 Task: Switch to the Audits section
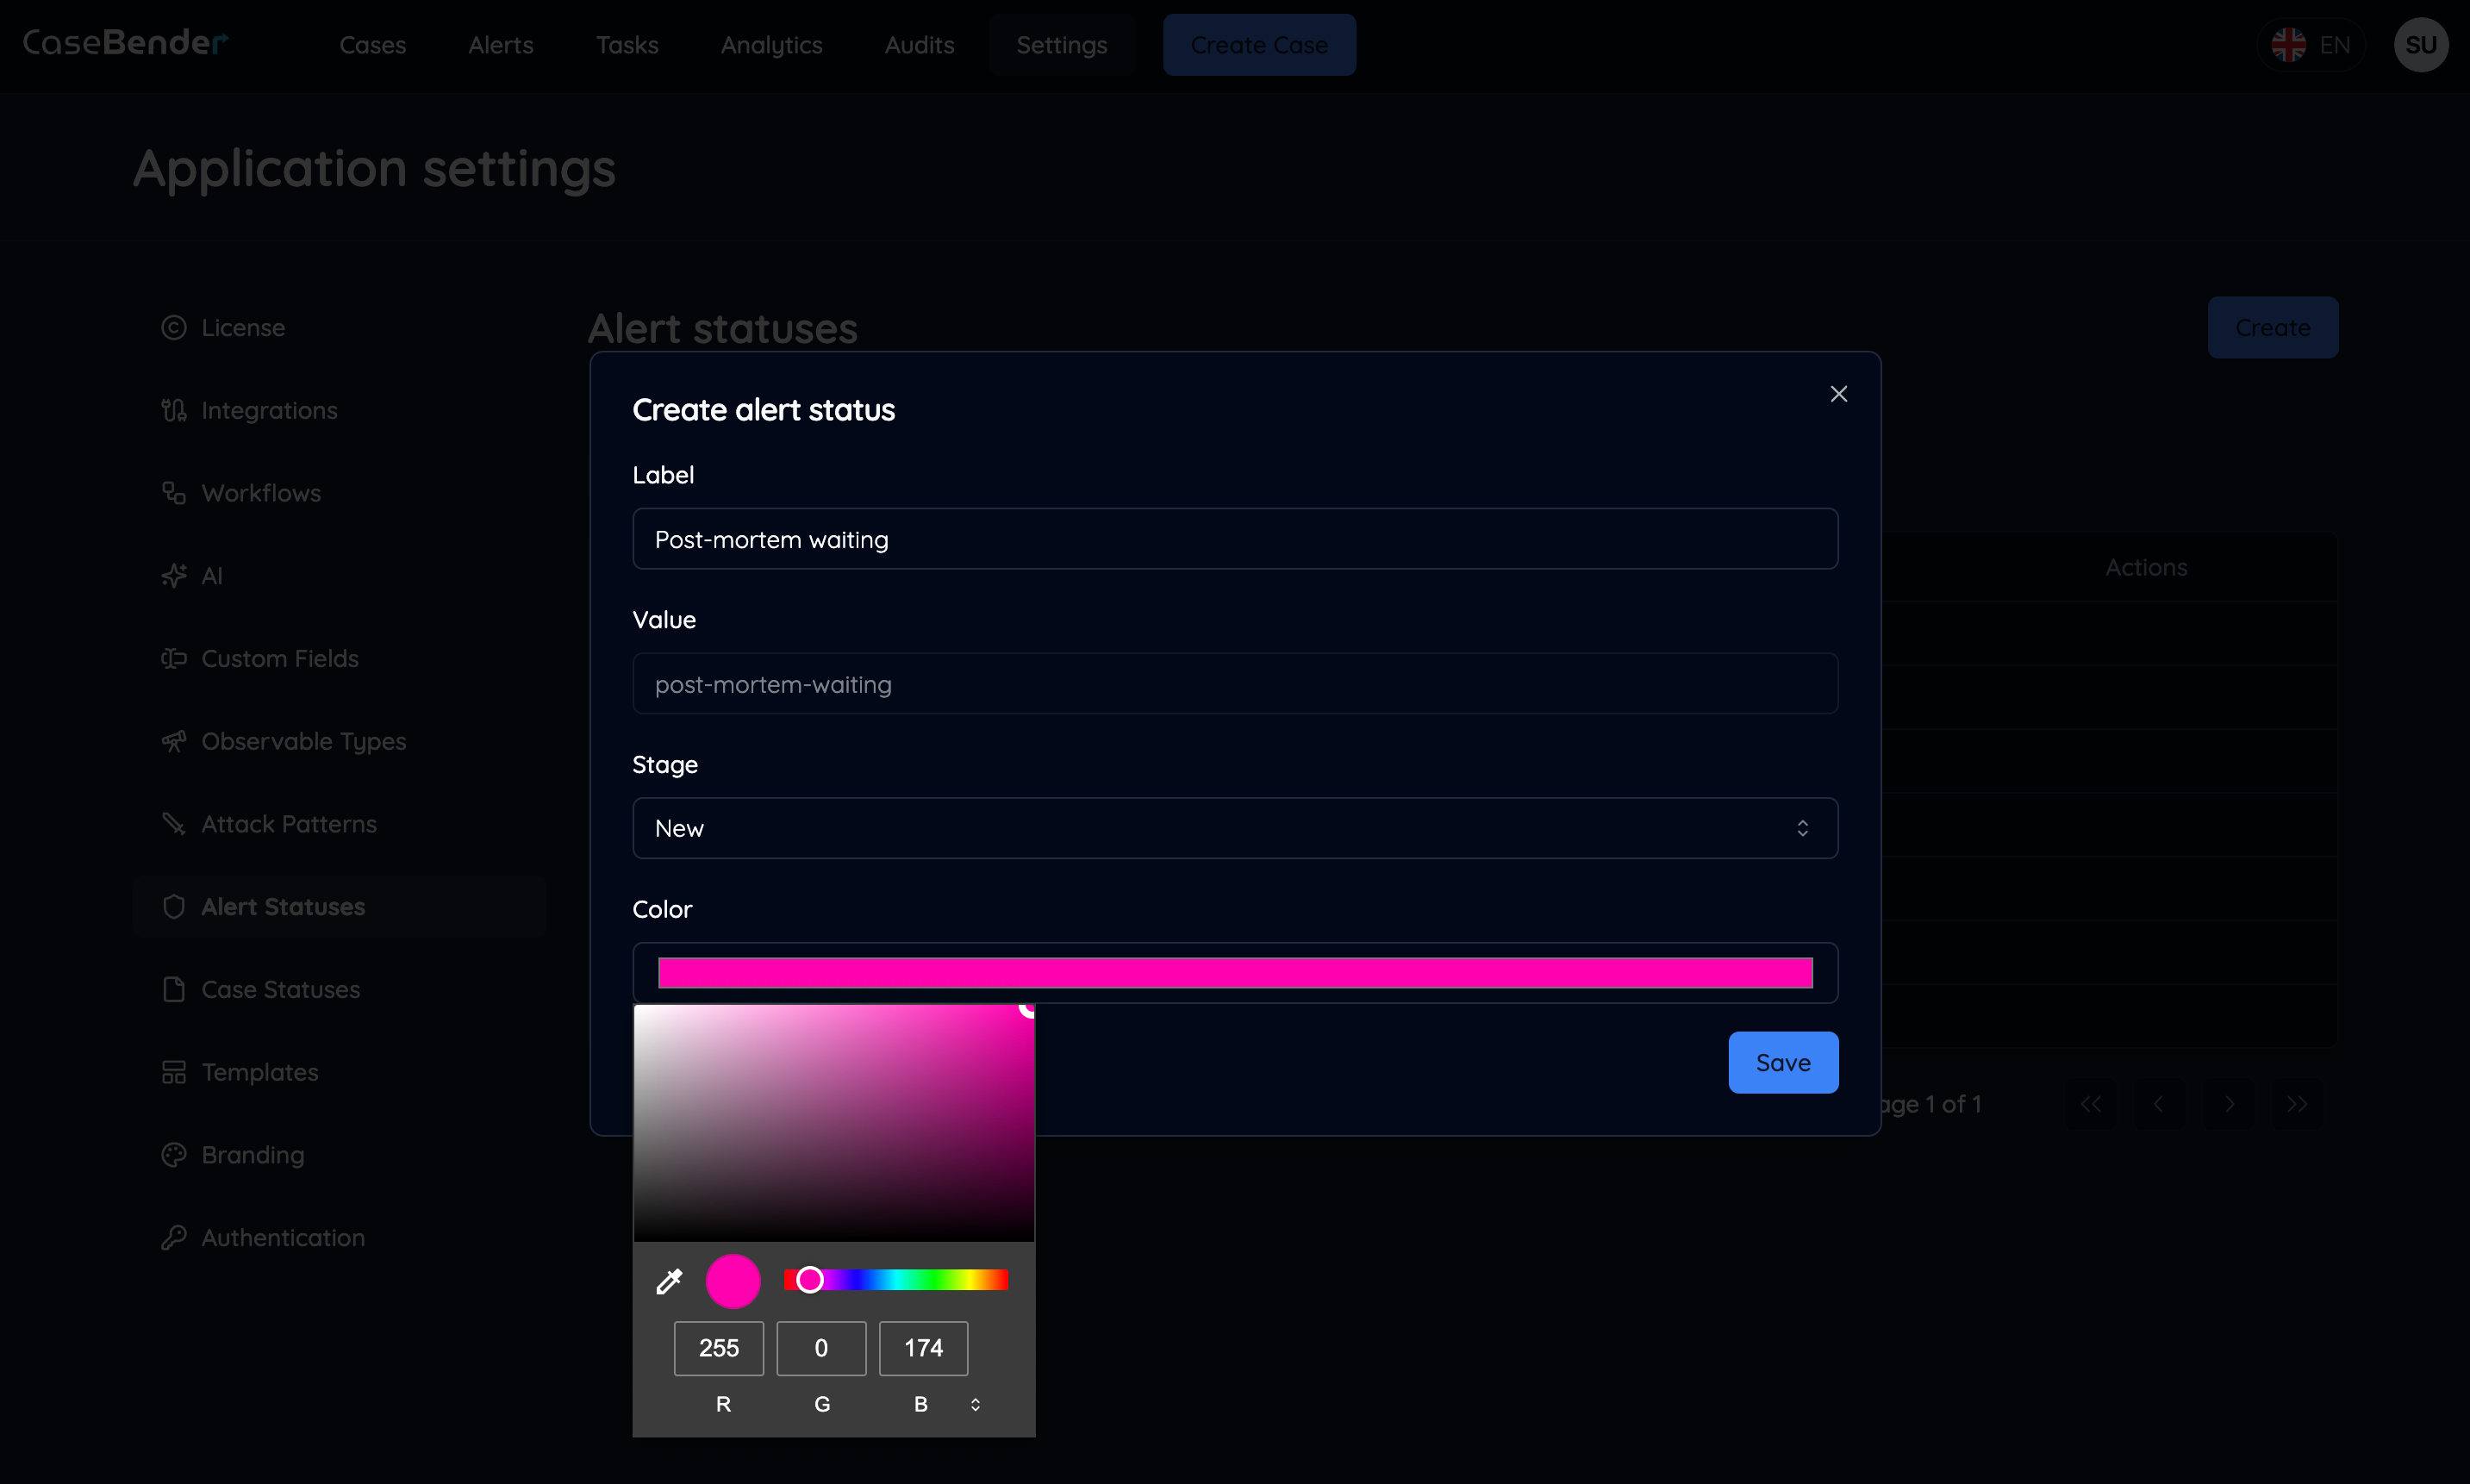(918, 45)
